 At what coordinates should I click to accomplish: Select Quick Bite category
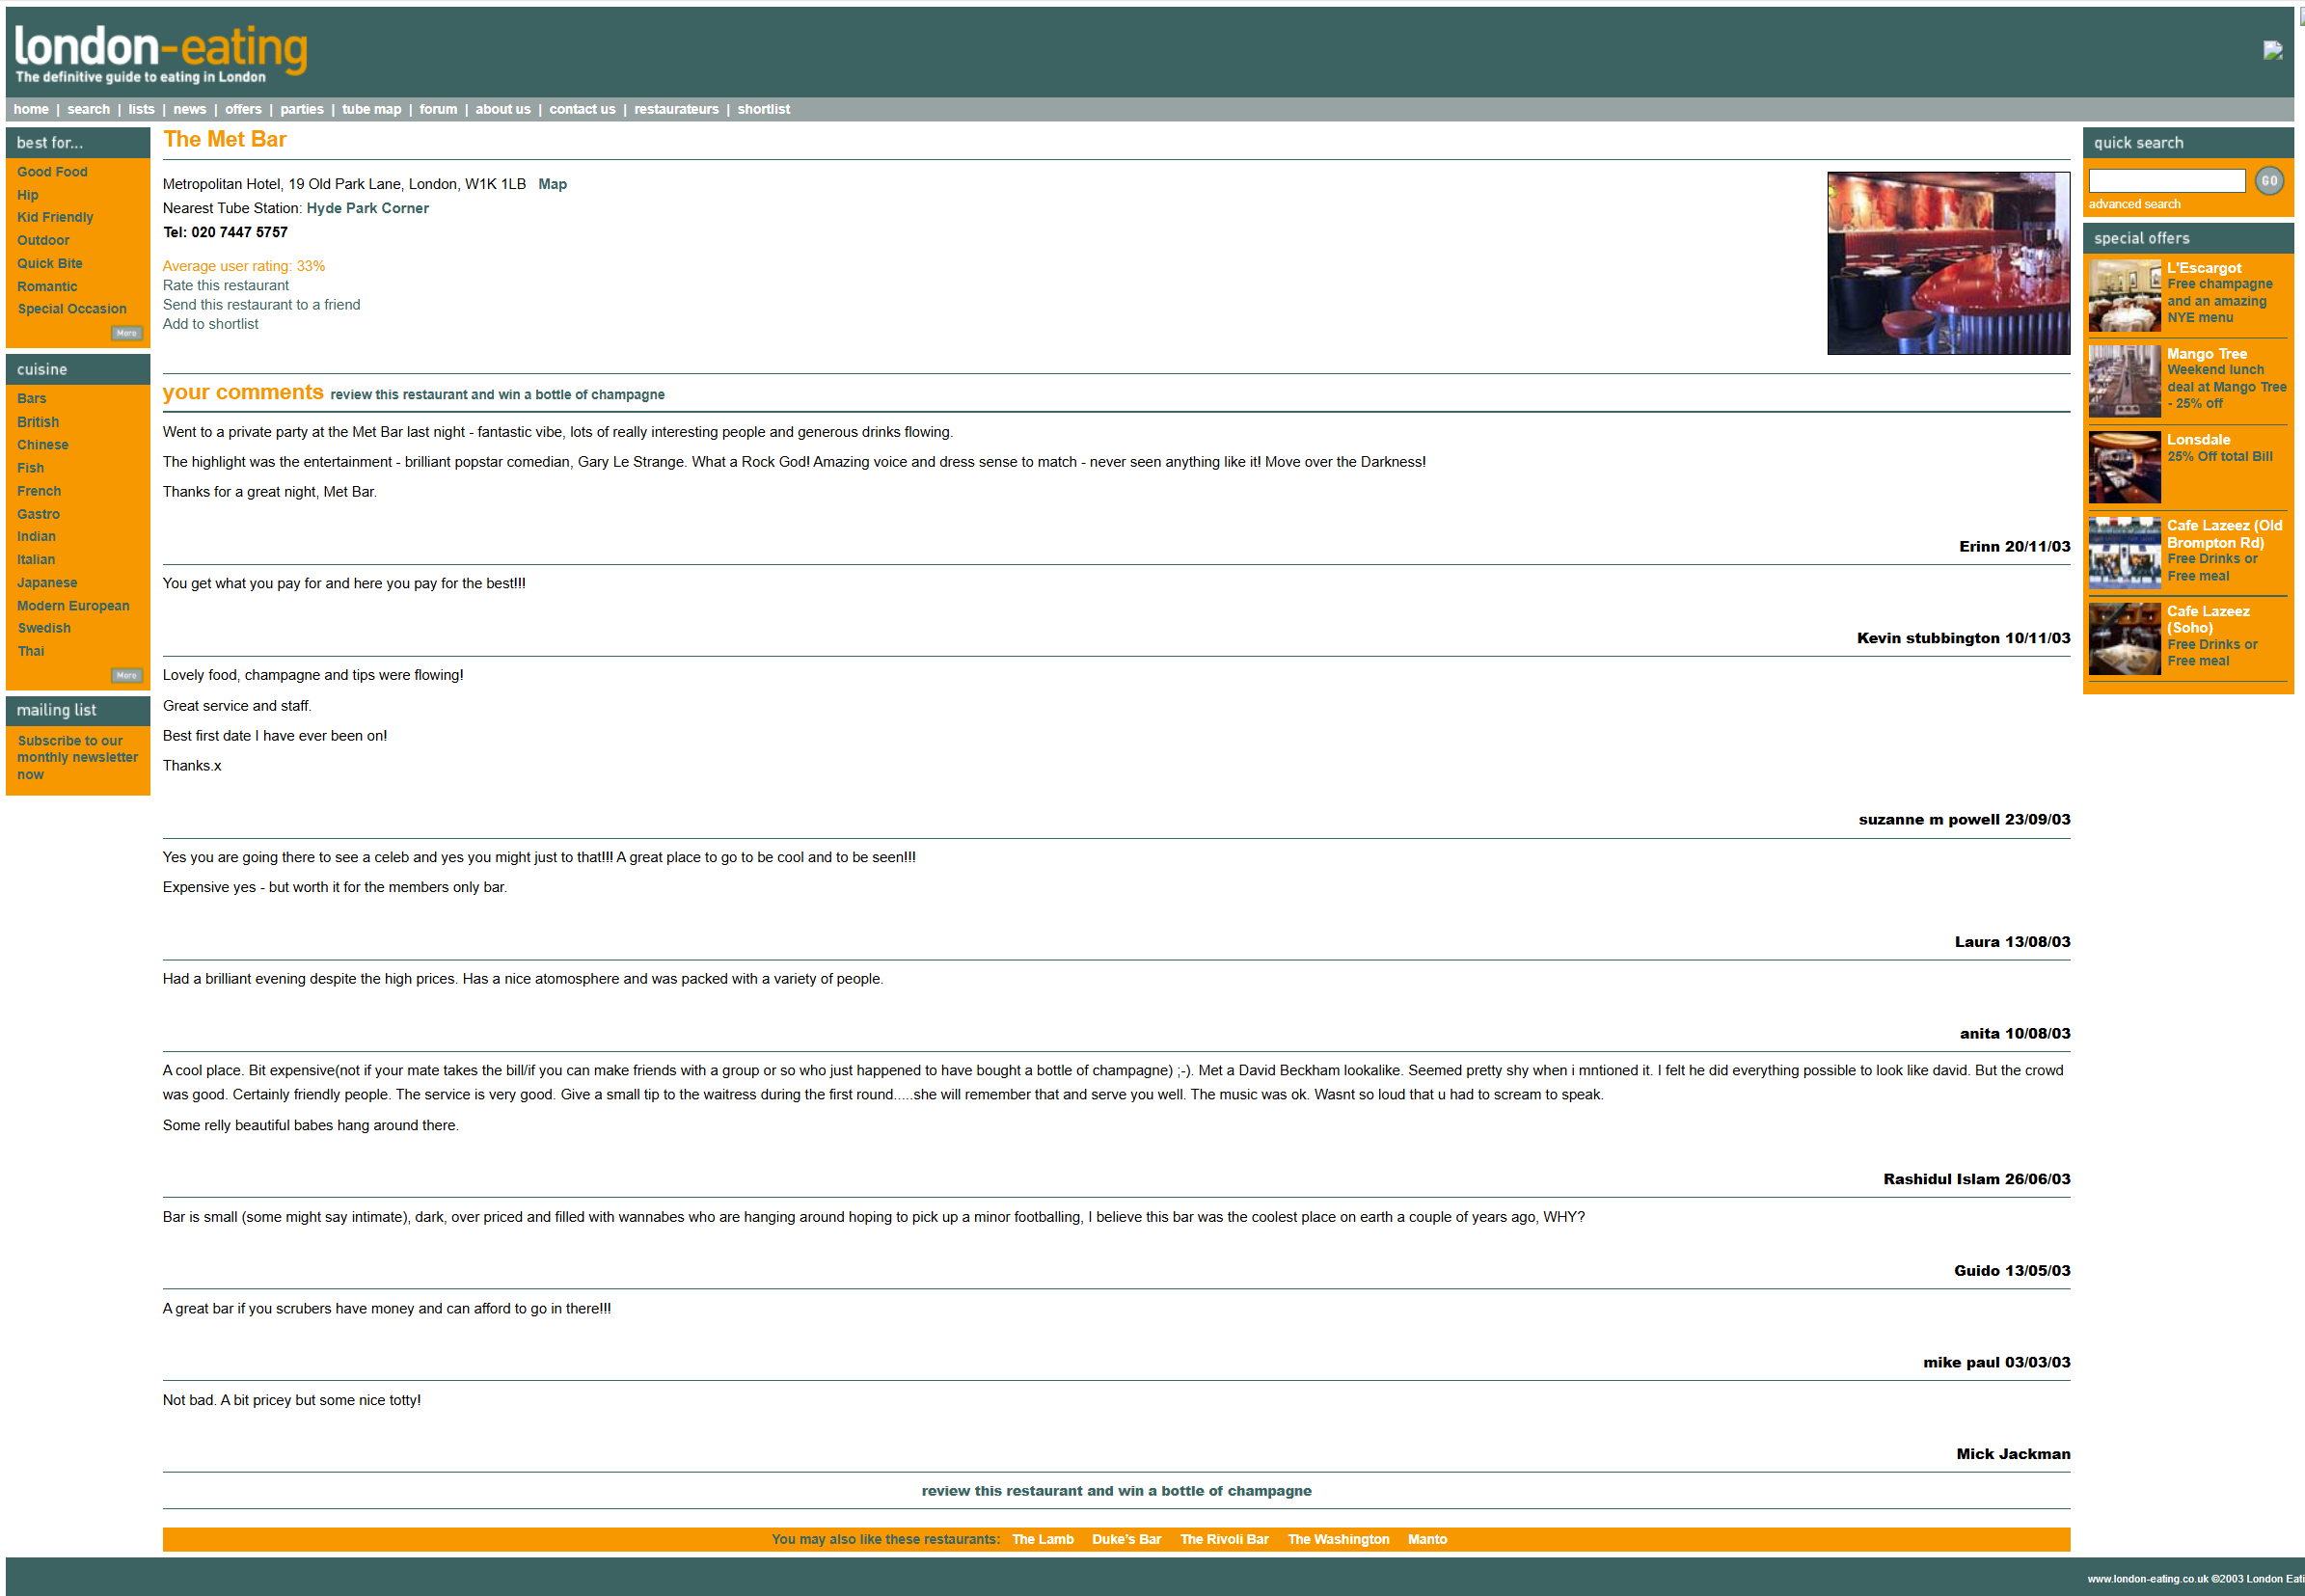50,263
